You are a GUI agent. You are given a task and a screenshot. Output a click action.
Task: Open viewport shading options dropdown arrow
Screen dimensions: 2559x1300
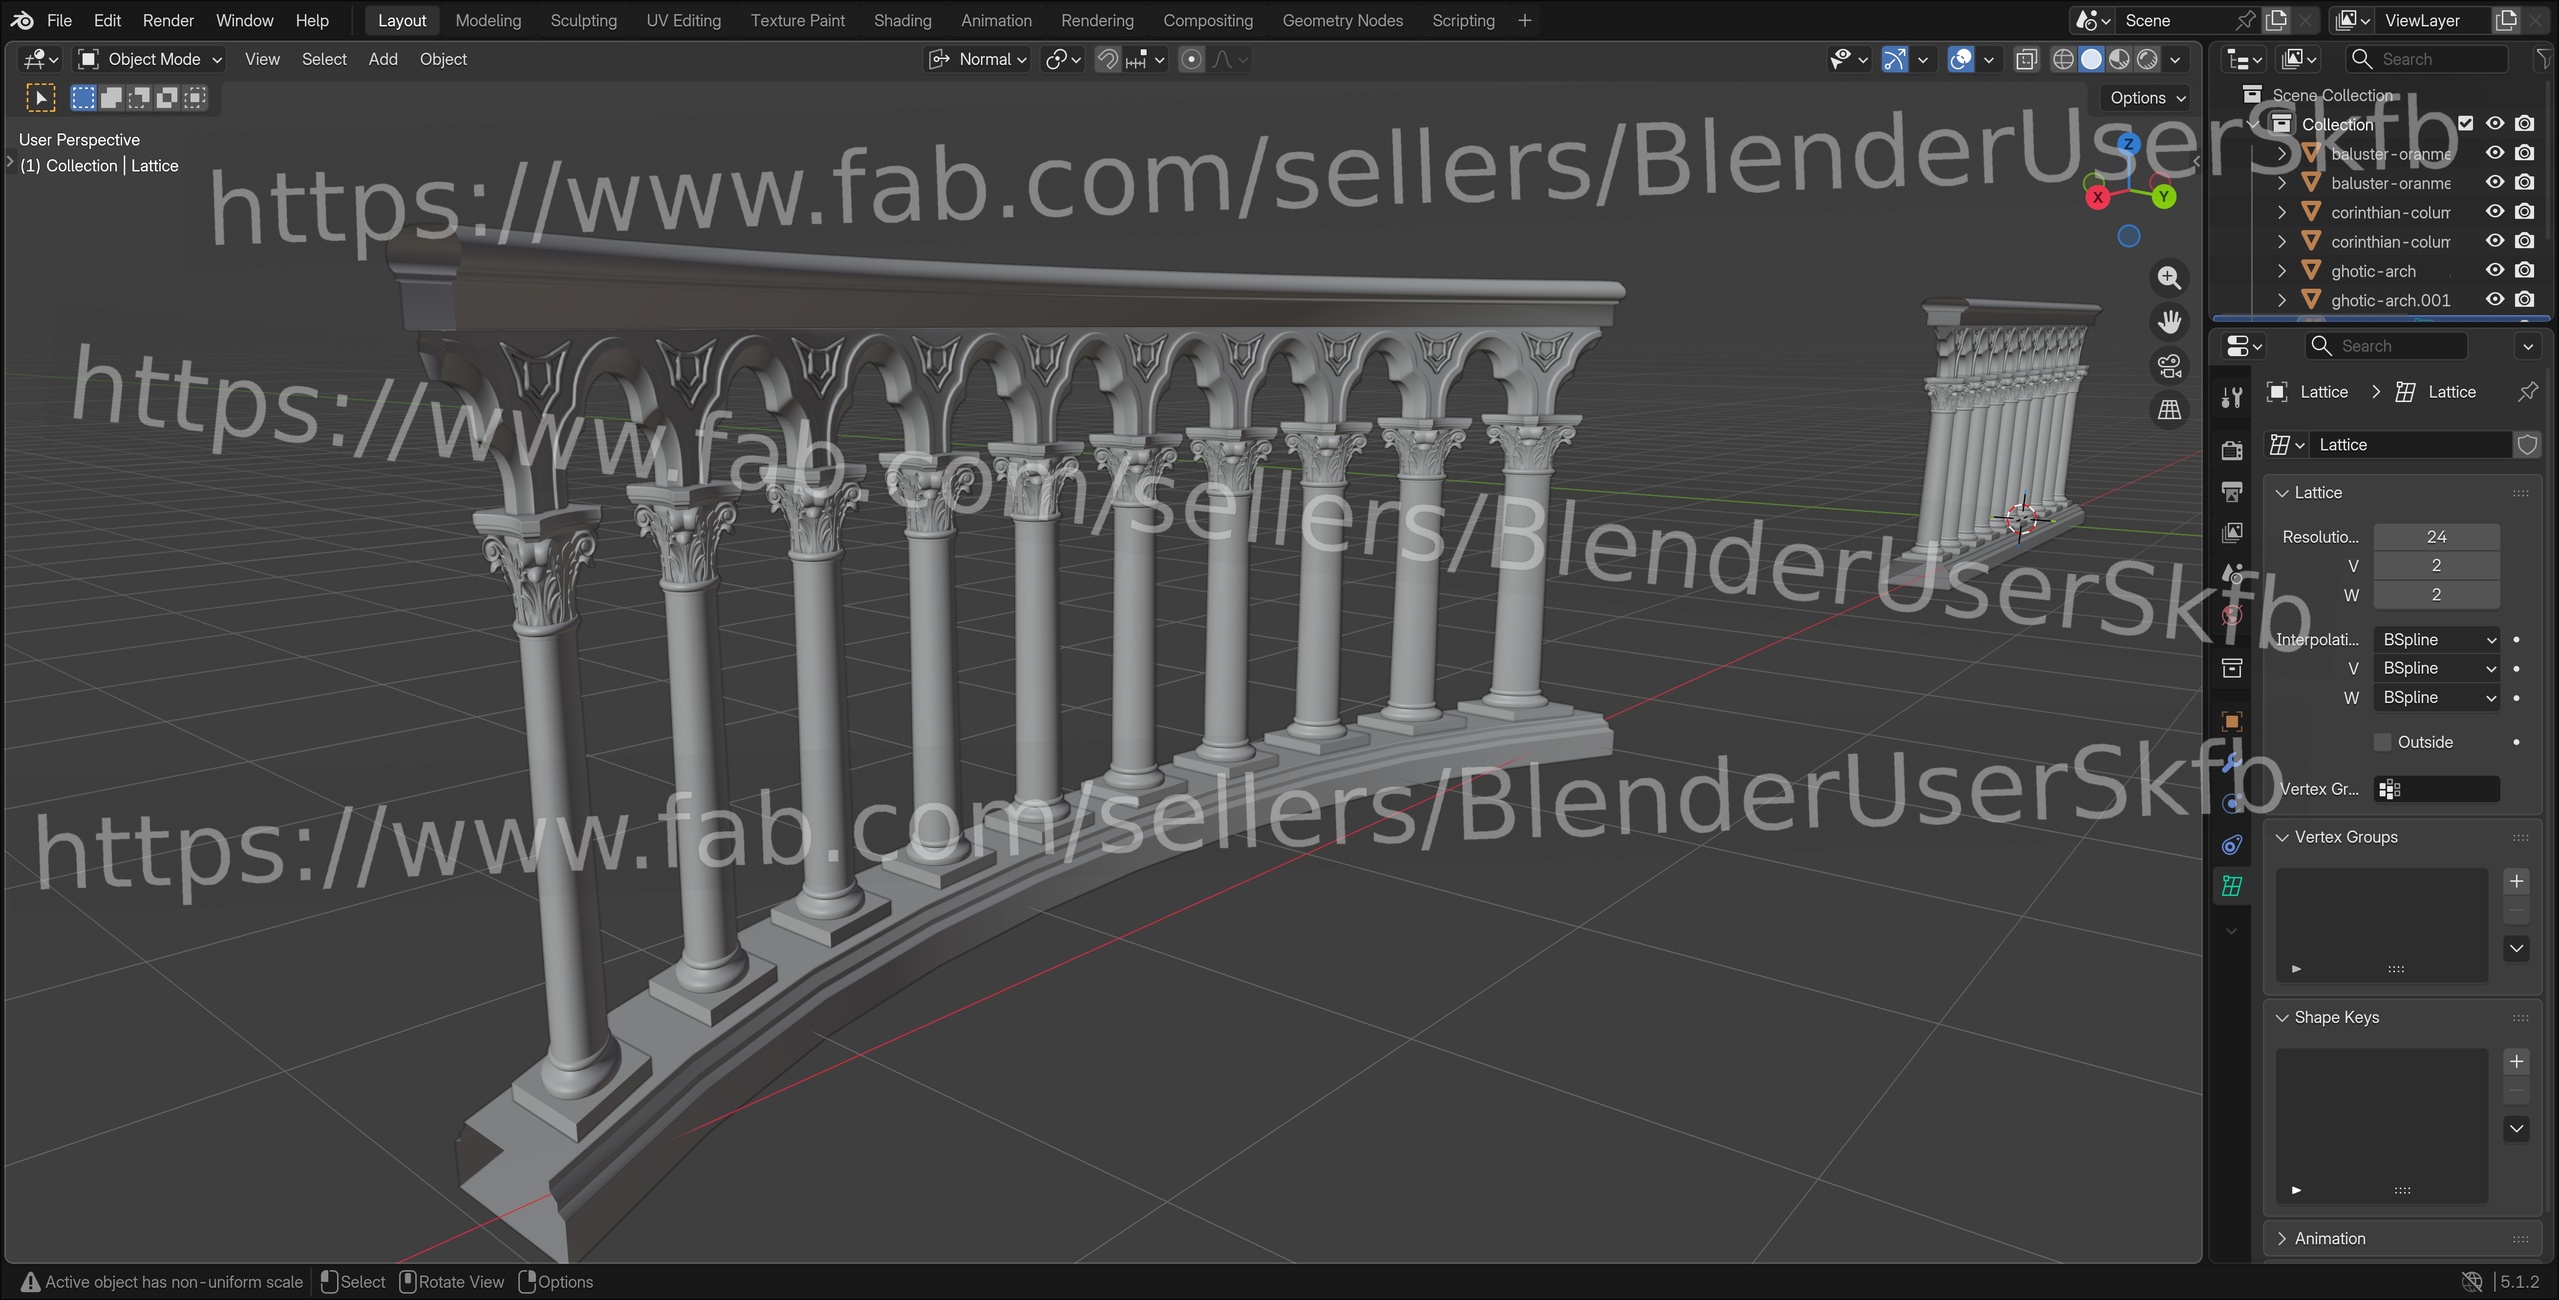point(2175,59)
